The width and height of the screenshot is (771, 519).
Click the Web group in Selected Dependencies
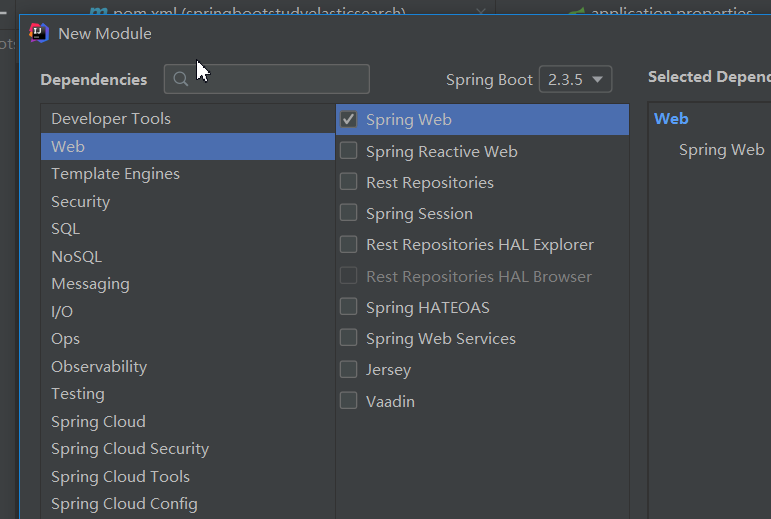tap(671, 118)
